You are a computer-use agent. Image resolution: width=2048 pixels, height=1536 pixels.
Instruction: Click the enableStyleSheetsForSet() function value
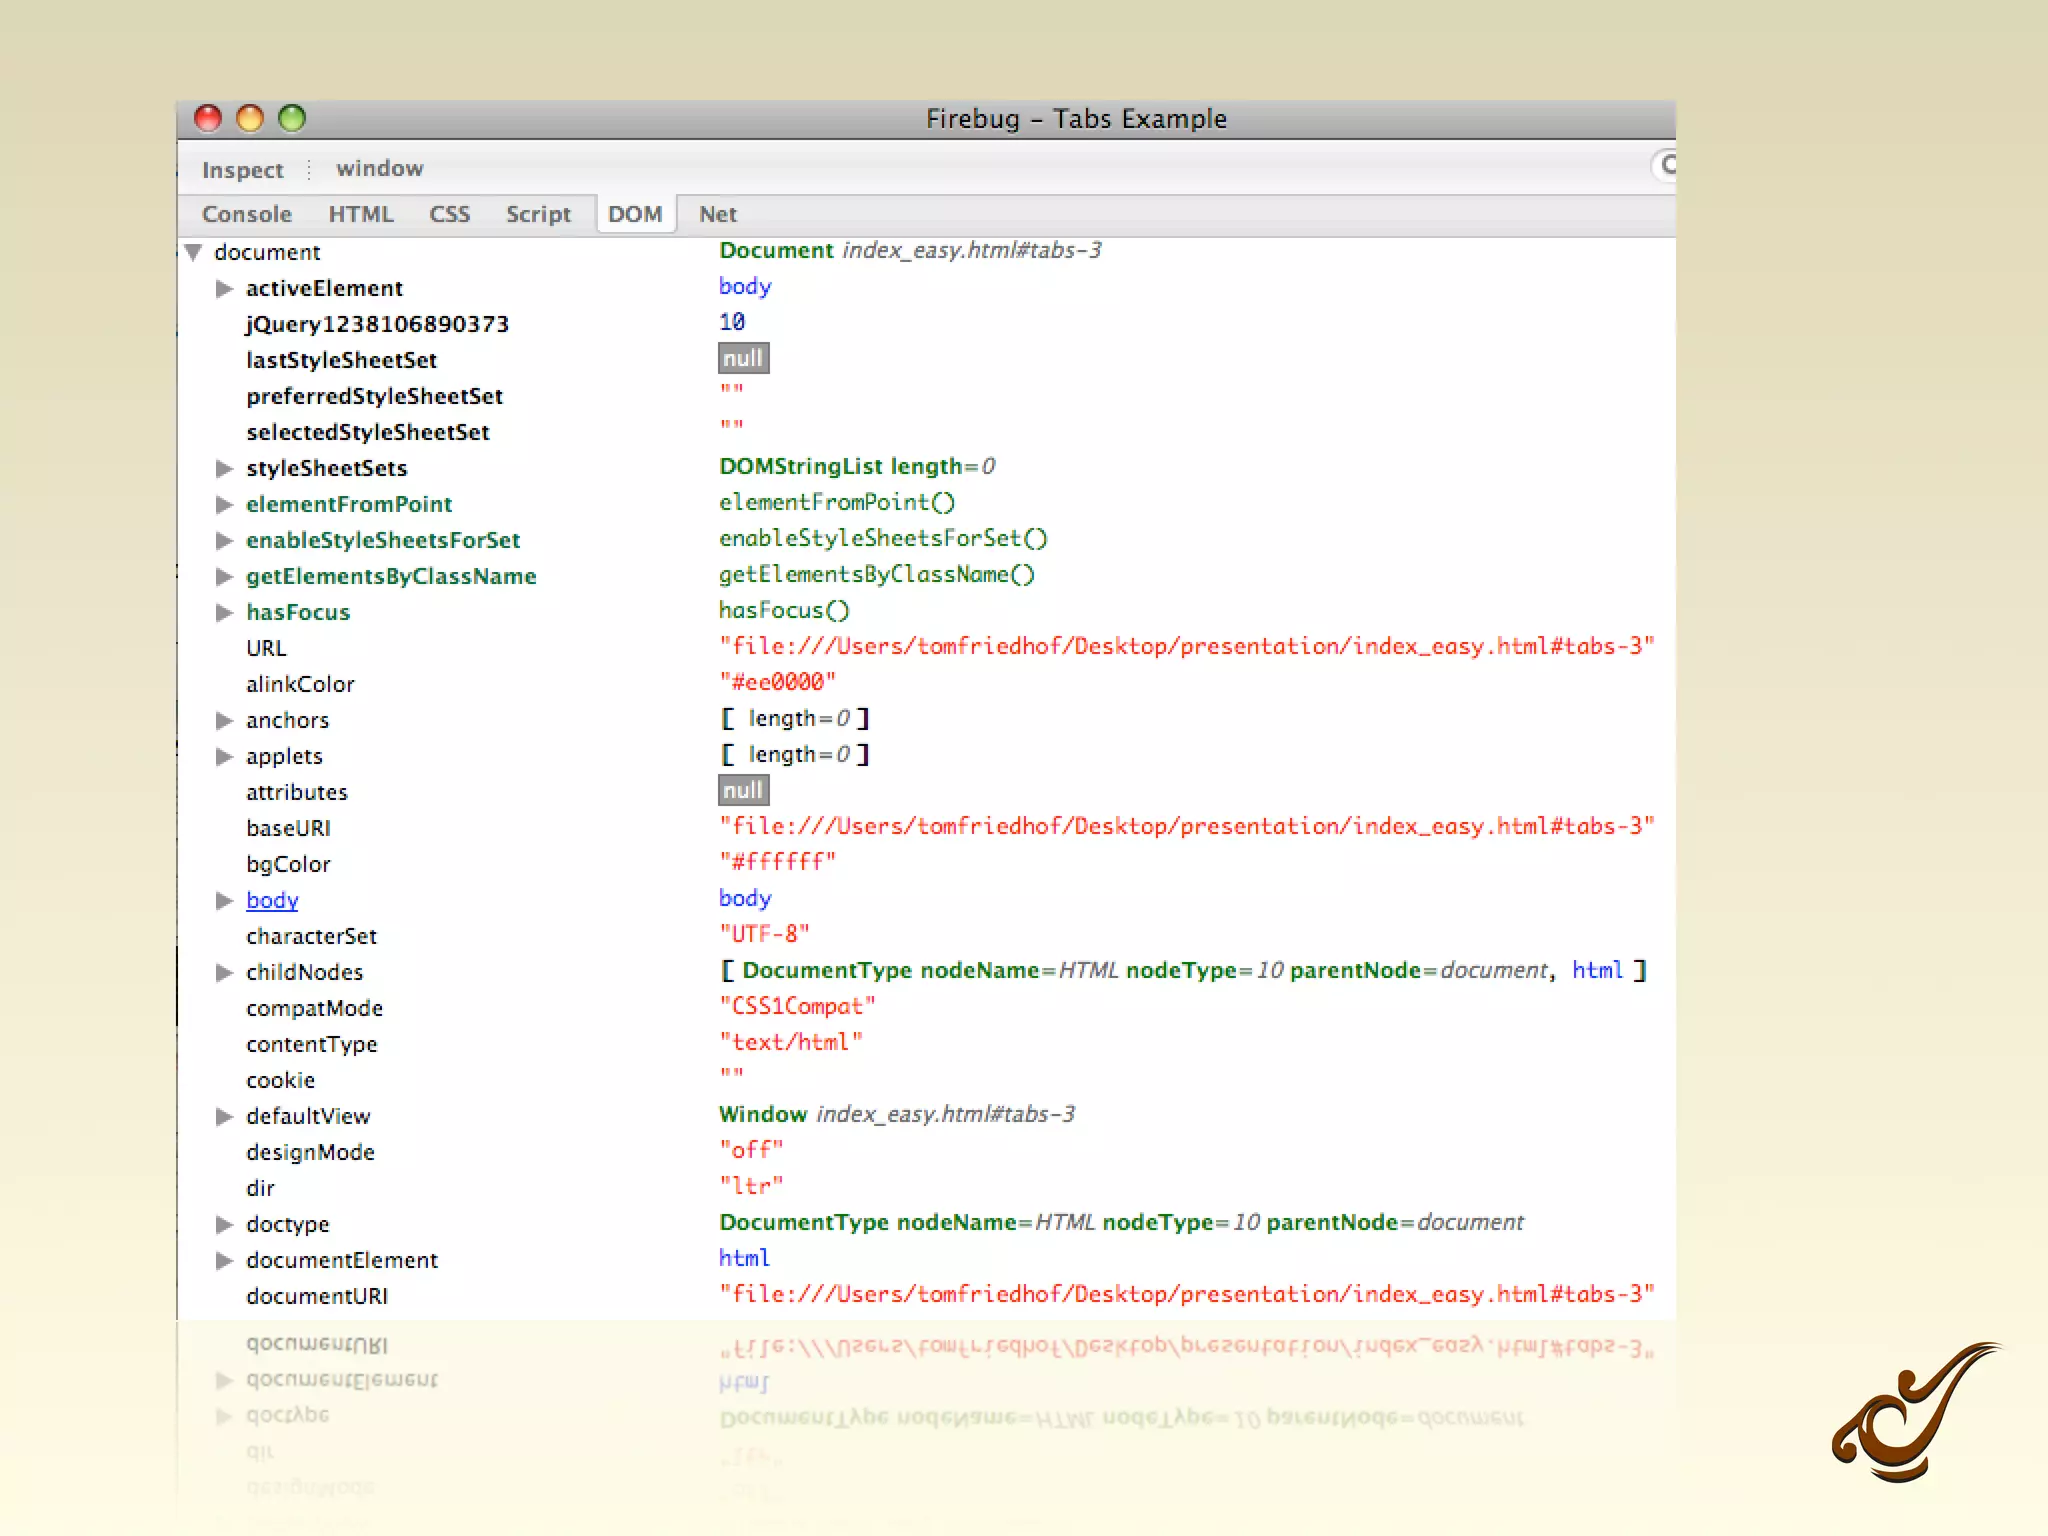(883, 538)
